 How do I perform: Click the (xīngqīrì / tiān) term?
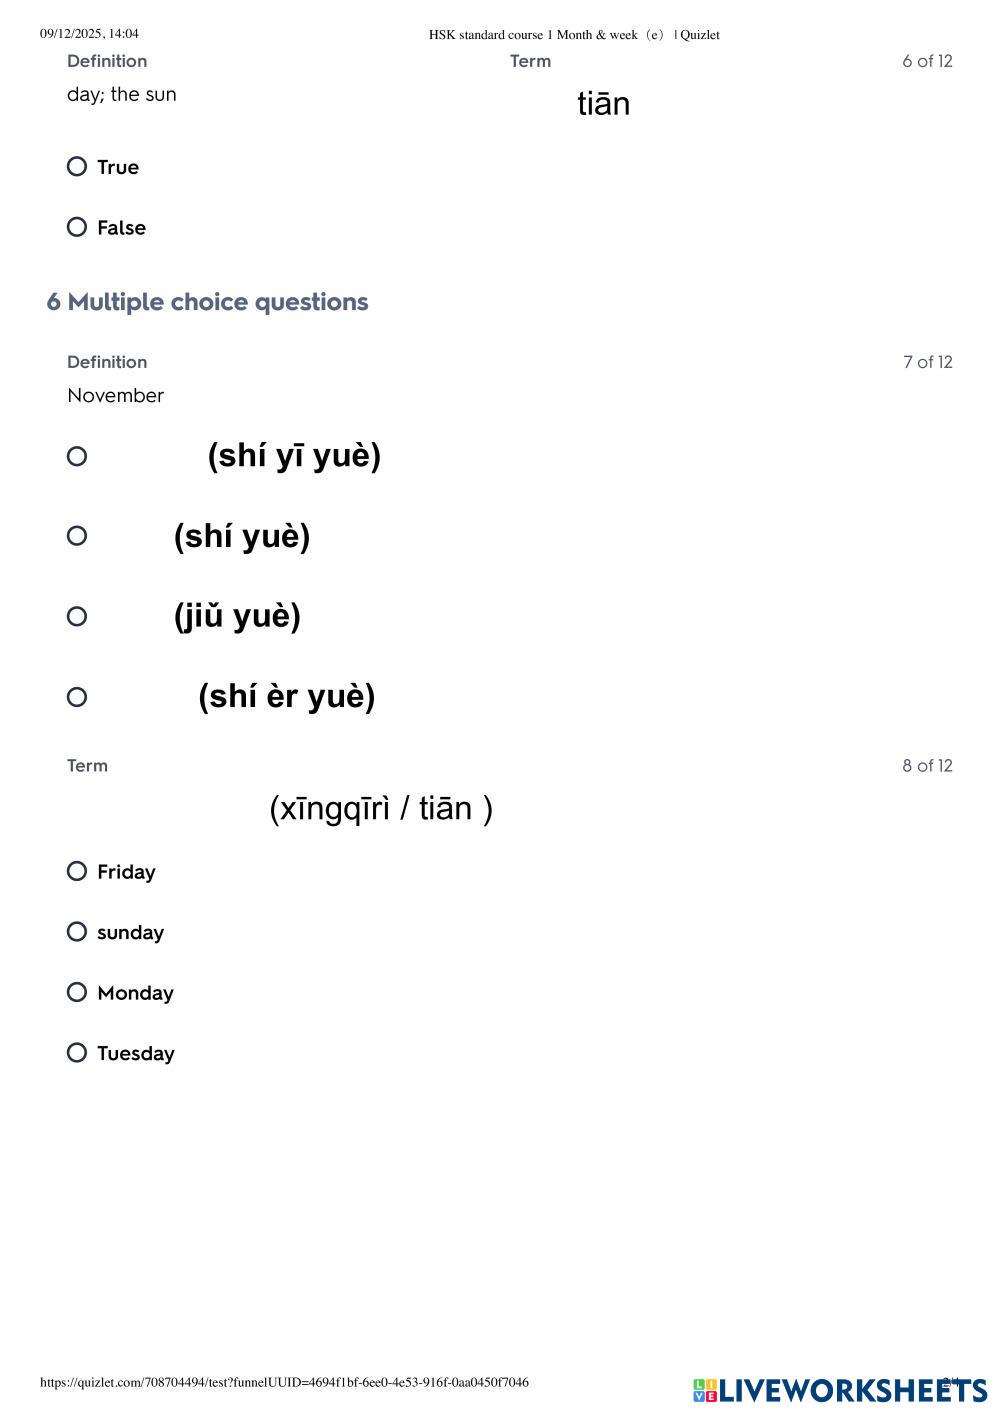click(x=381, y=808)
